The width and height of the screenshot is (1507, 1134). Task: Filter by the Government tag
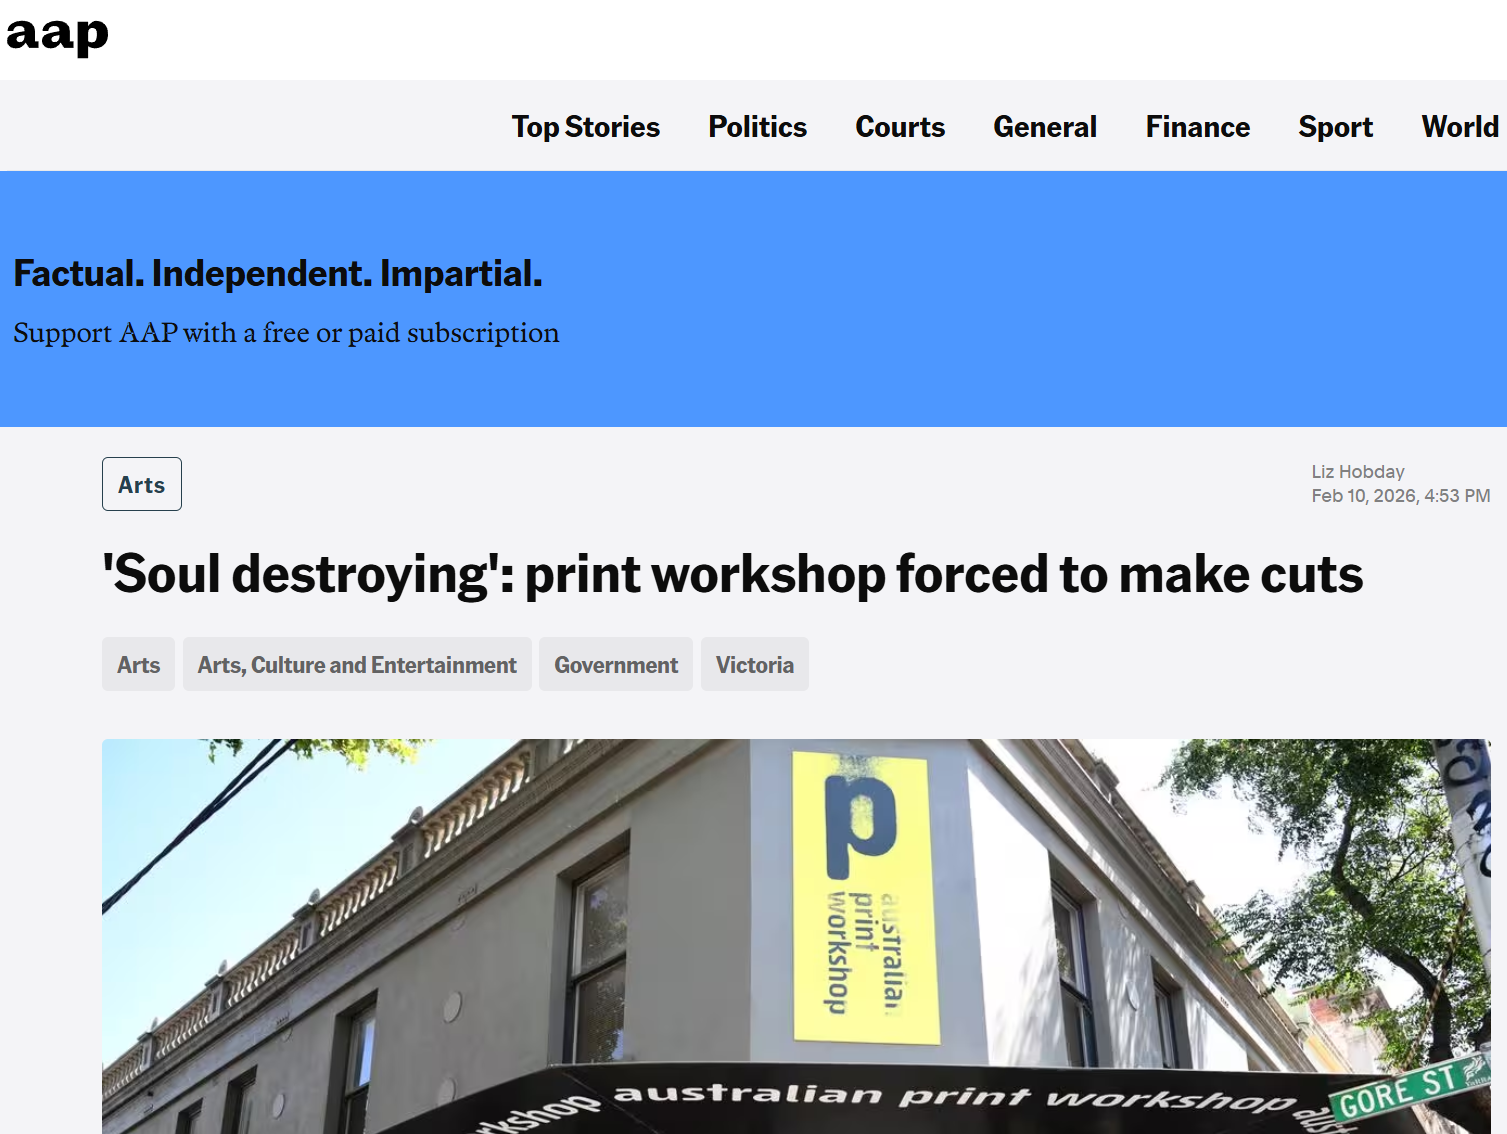(x=616, y=664)
